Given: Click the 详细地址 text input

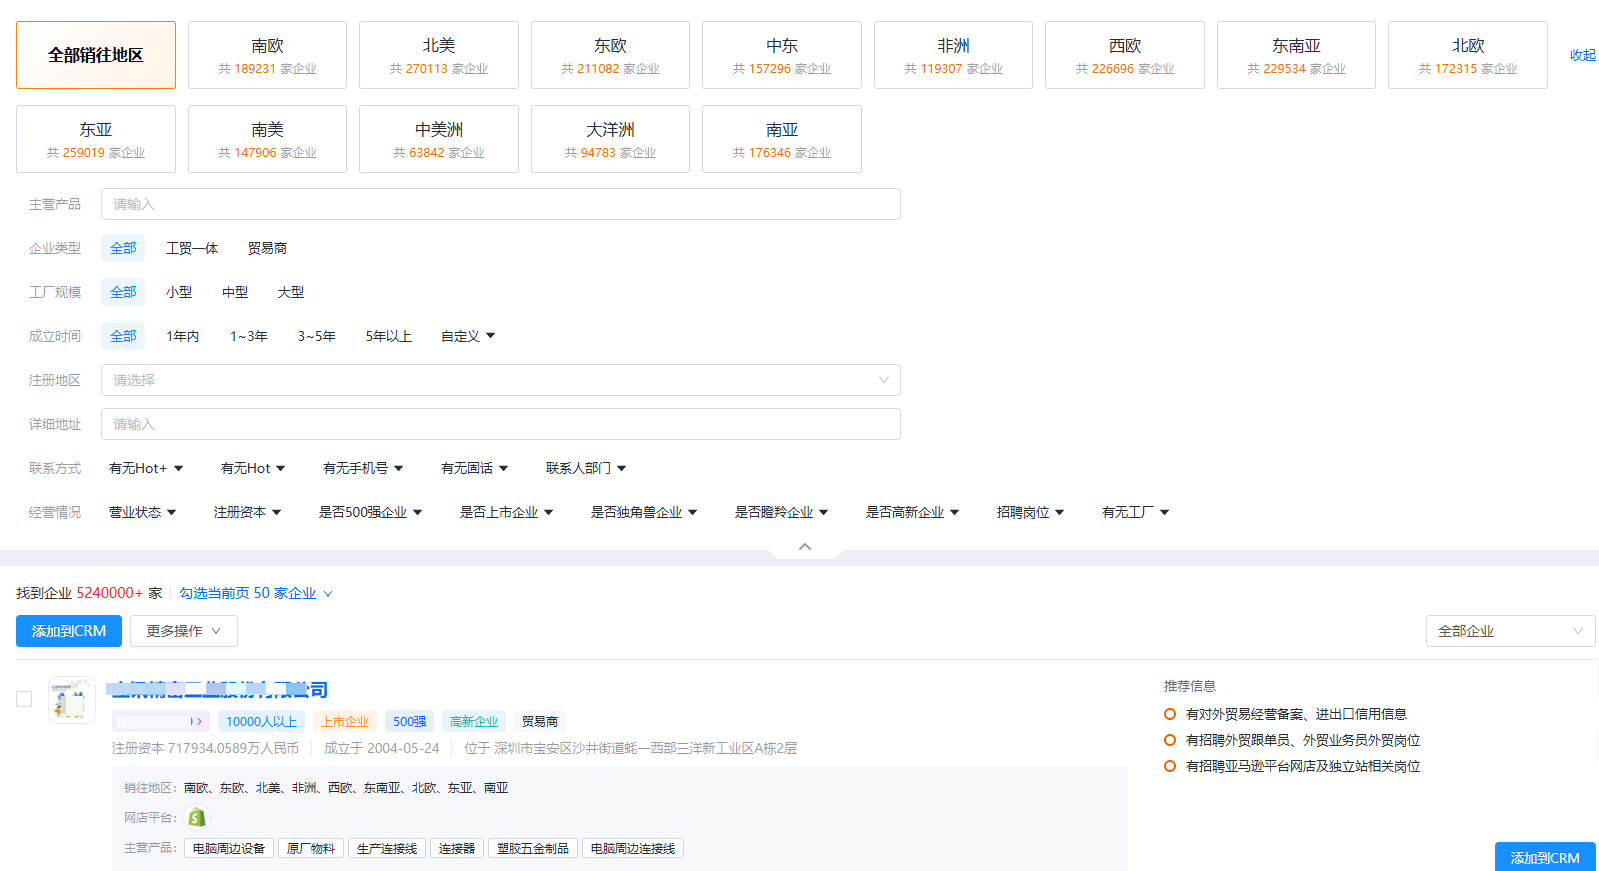Looking at the screenshot, I should (x=500, y=424).
